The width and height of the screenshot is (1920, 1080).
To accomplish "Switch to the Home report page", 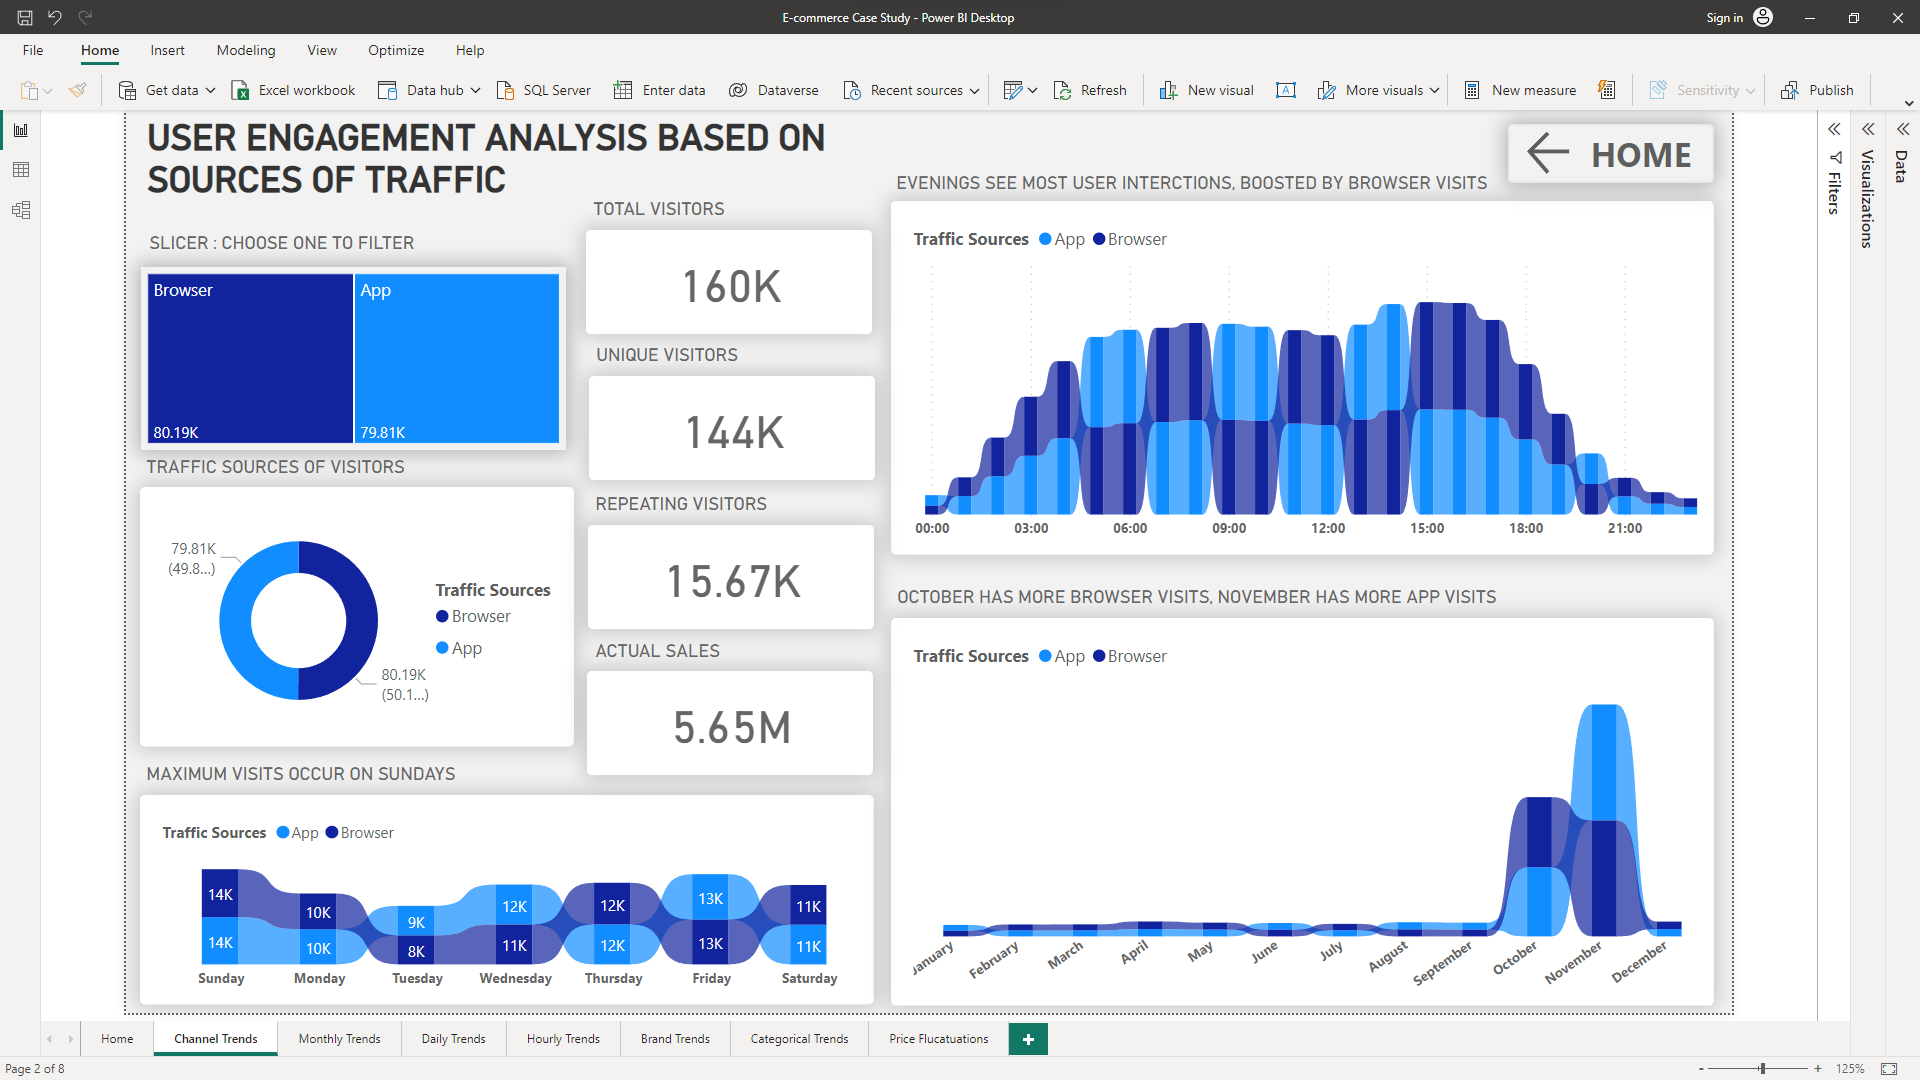I will [x=117, y=1039].
